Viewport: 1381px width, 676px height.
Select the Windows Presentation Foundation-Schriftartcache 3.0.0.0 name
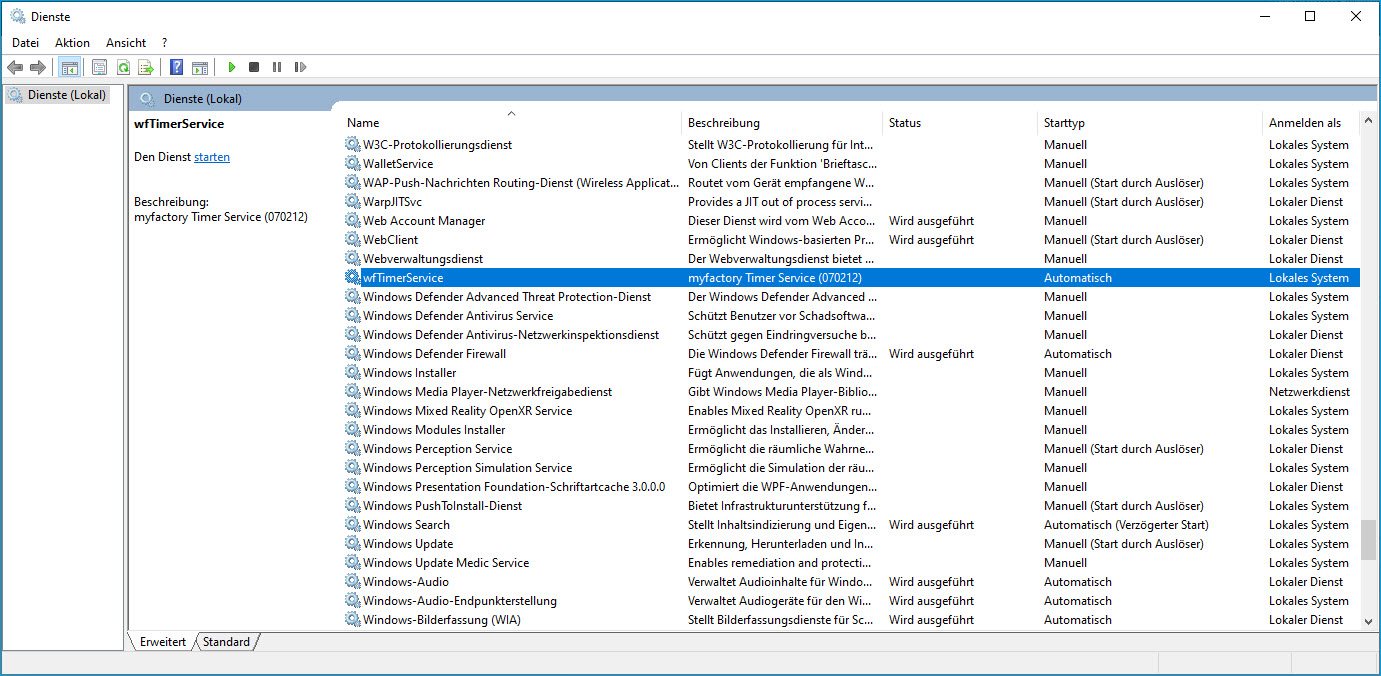514,487
